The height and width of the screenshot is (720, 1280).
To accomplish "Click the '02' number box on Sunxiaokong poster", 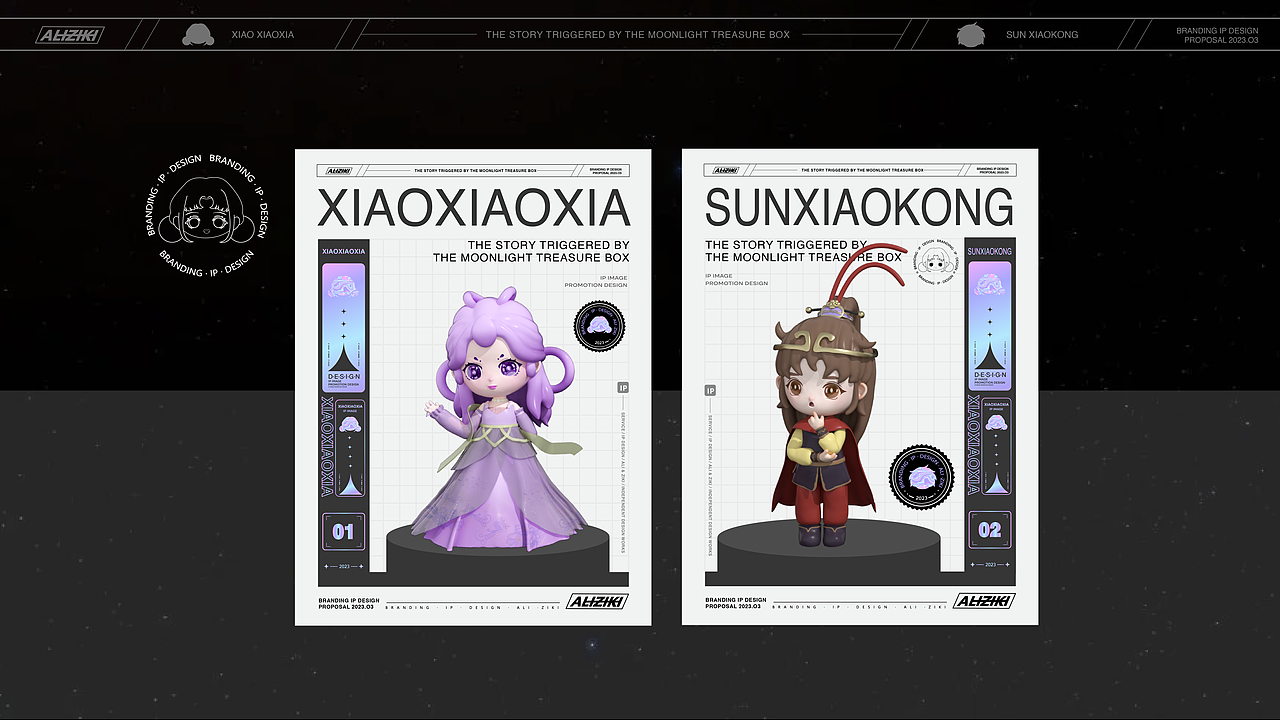I will [x=990, y=530].
